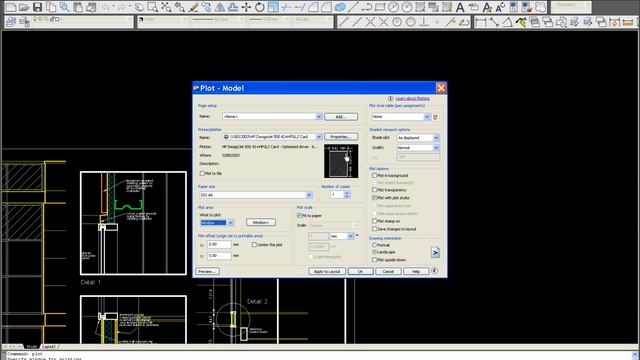Increase number of copies with spinner
The height and width of the screenshot is (360, 640).
347,193
